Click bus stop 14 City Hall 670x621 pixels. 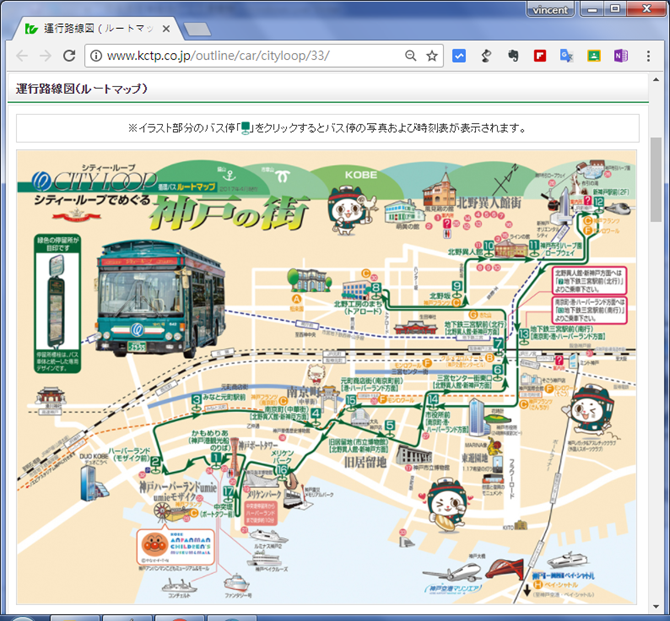click(x=433, y=402)
